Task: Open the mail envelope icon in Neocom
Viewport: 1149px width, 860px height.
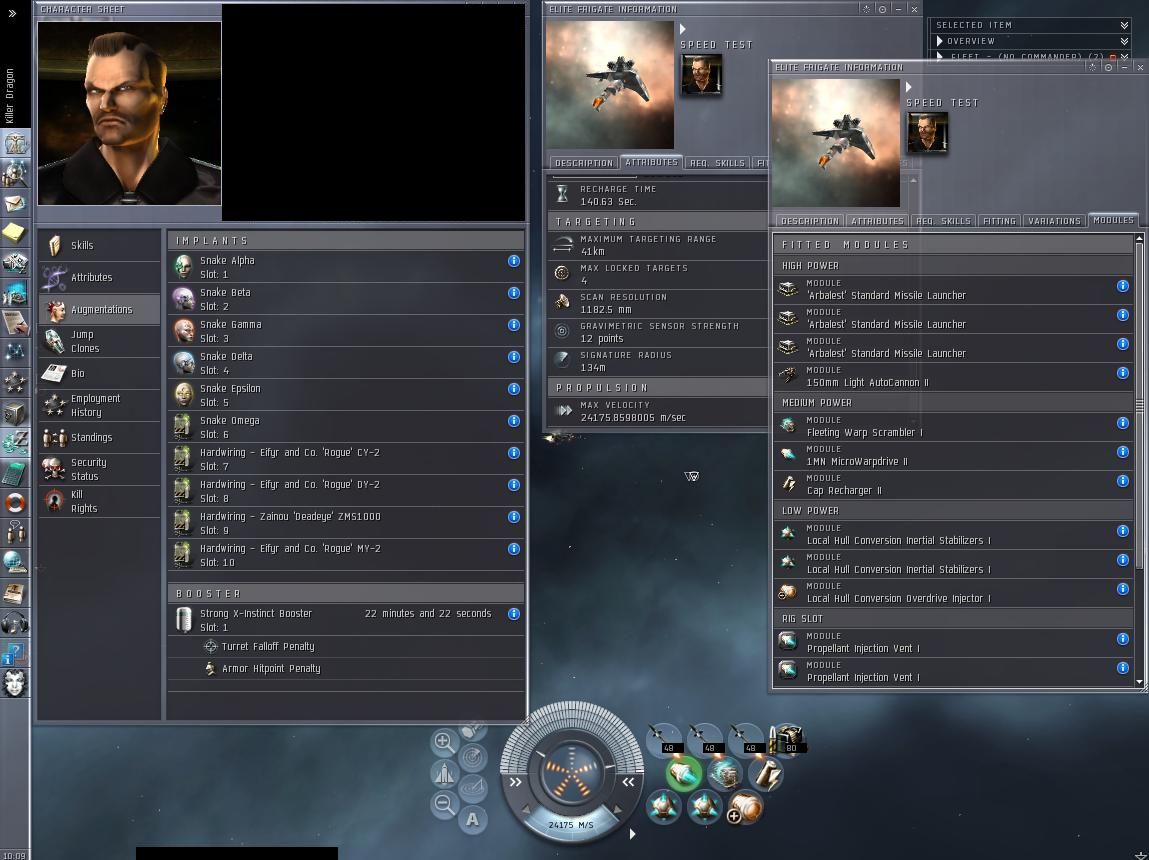Action: click(15, 203)
